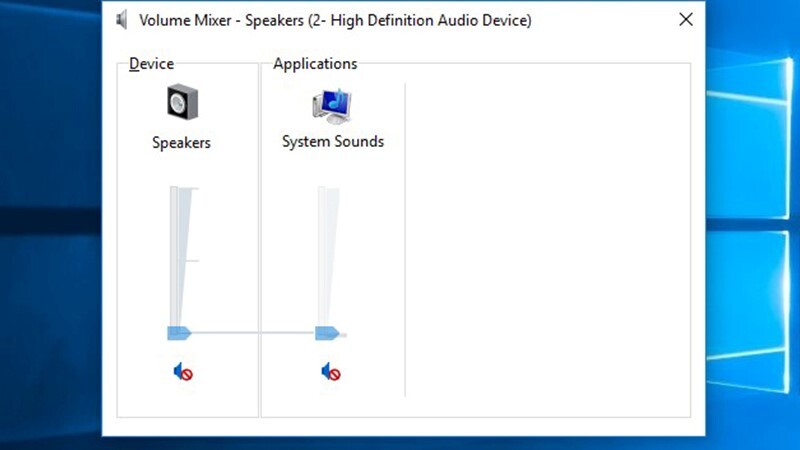The height and width of the screenshot is (450, 800).
Task: Unmute the System Sounds application
Action: 331,372
